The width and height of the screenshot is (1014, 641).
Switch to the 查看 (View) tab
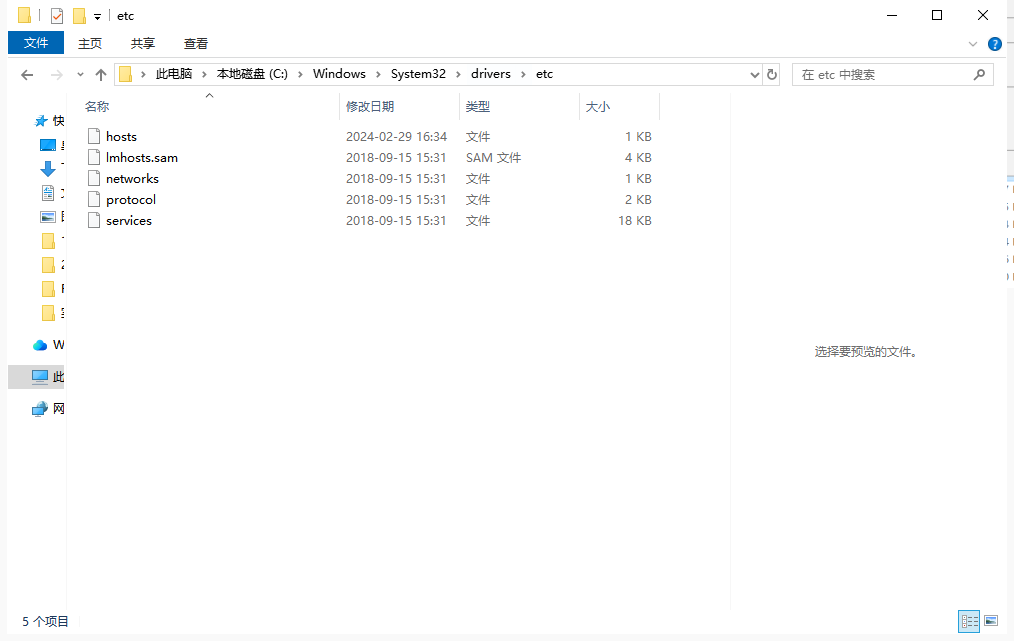pos(196,43)
